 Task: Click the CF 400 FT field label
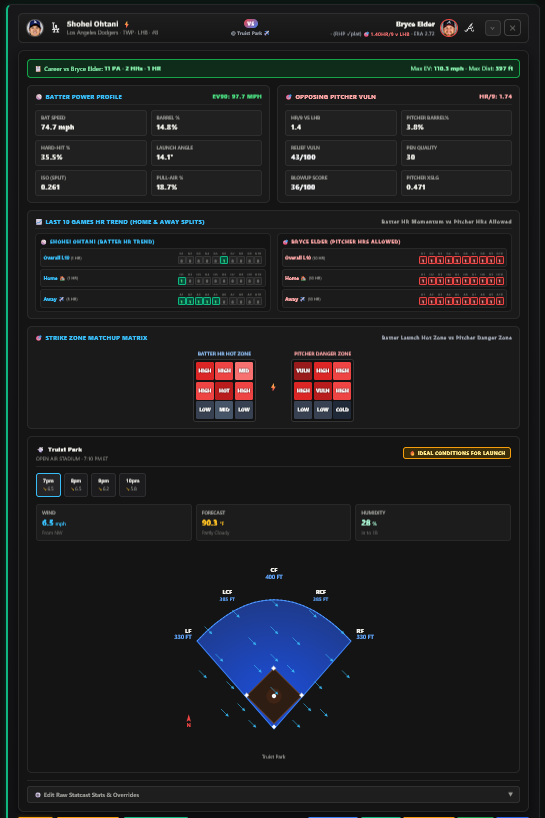point(274,573)
